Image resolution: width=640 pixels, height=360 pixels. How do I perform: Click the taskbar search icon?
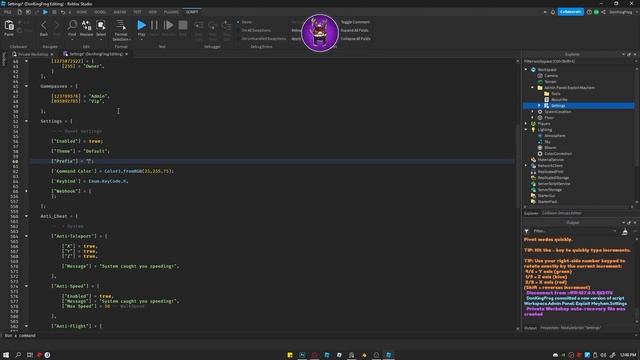(x=18, y=355)
